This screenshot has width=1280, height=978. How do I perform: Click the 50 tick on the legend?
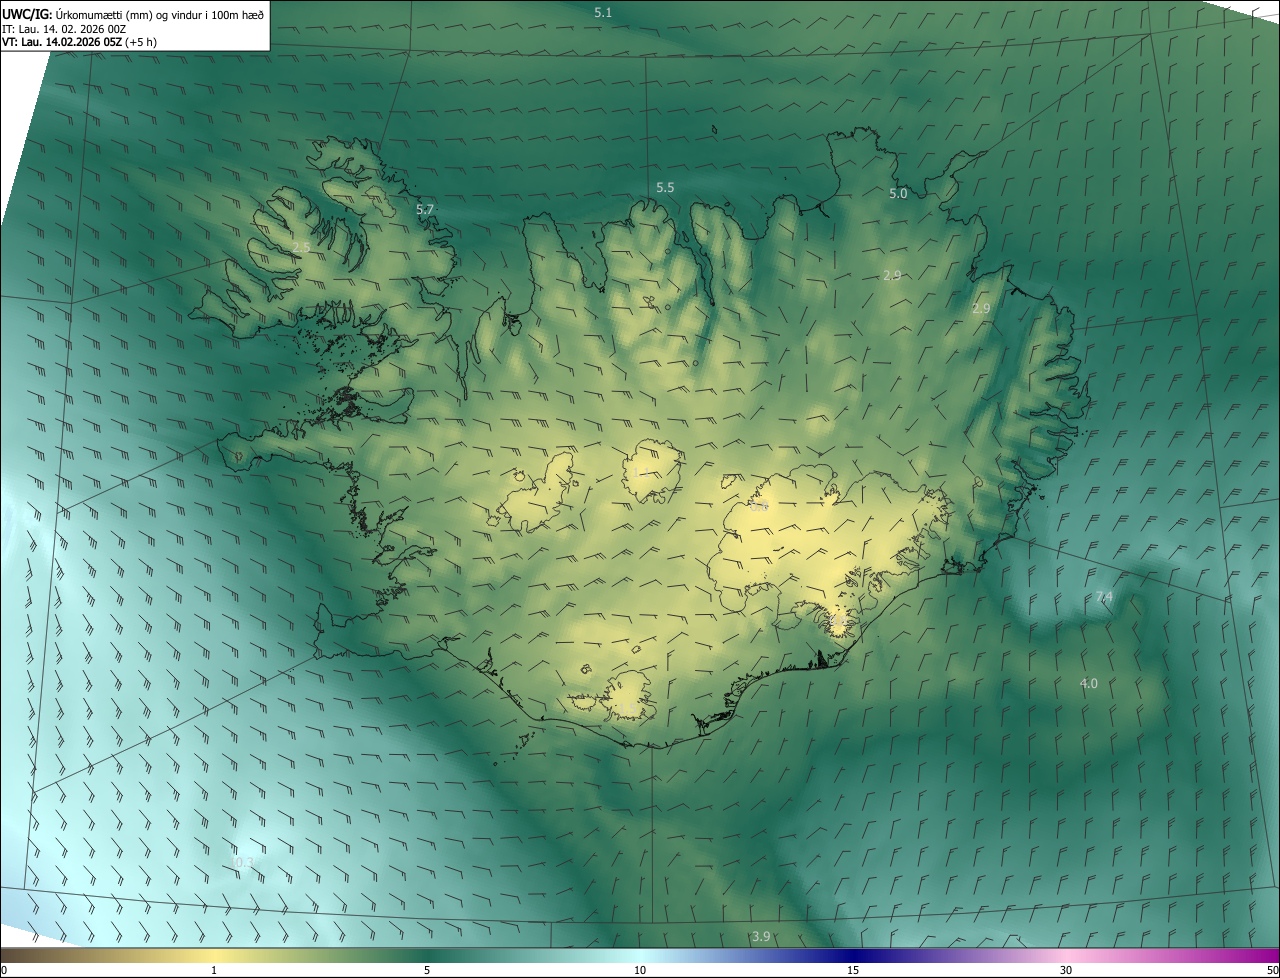(1272, 970)
